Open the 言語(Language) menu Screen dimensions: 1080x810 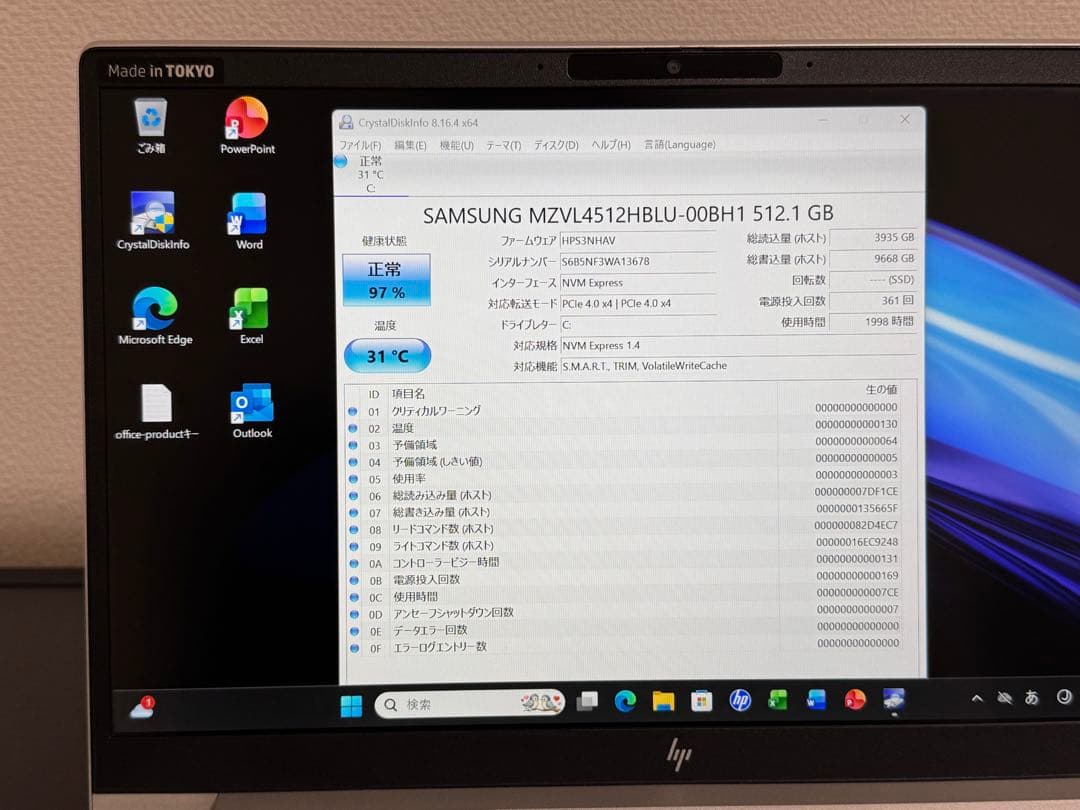point(679,144)
